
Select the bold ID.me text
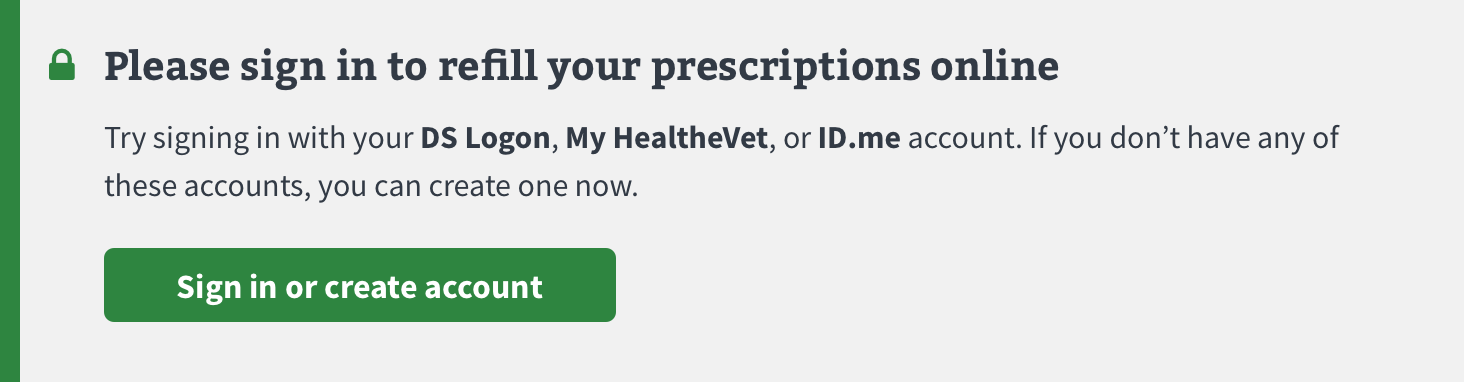point(859,139)
